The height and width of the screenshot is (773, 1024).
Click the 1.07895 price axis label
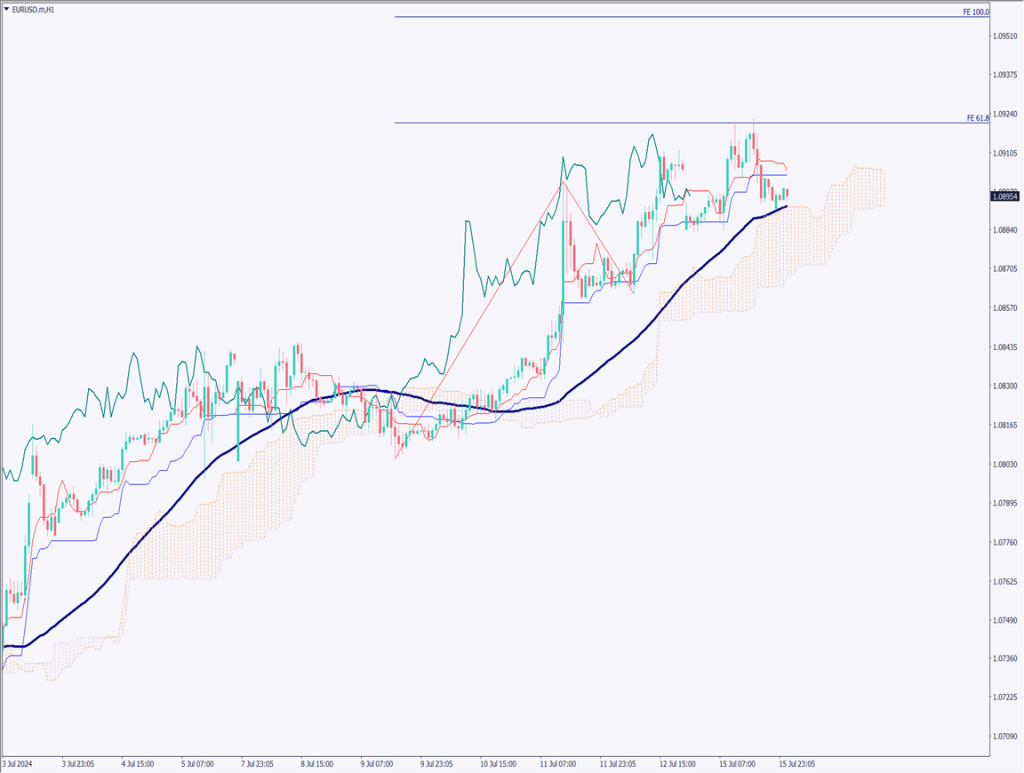click(x=1005, y=503)
